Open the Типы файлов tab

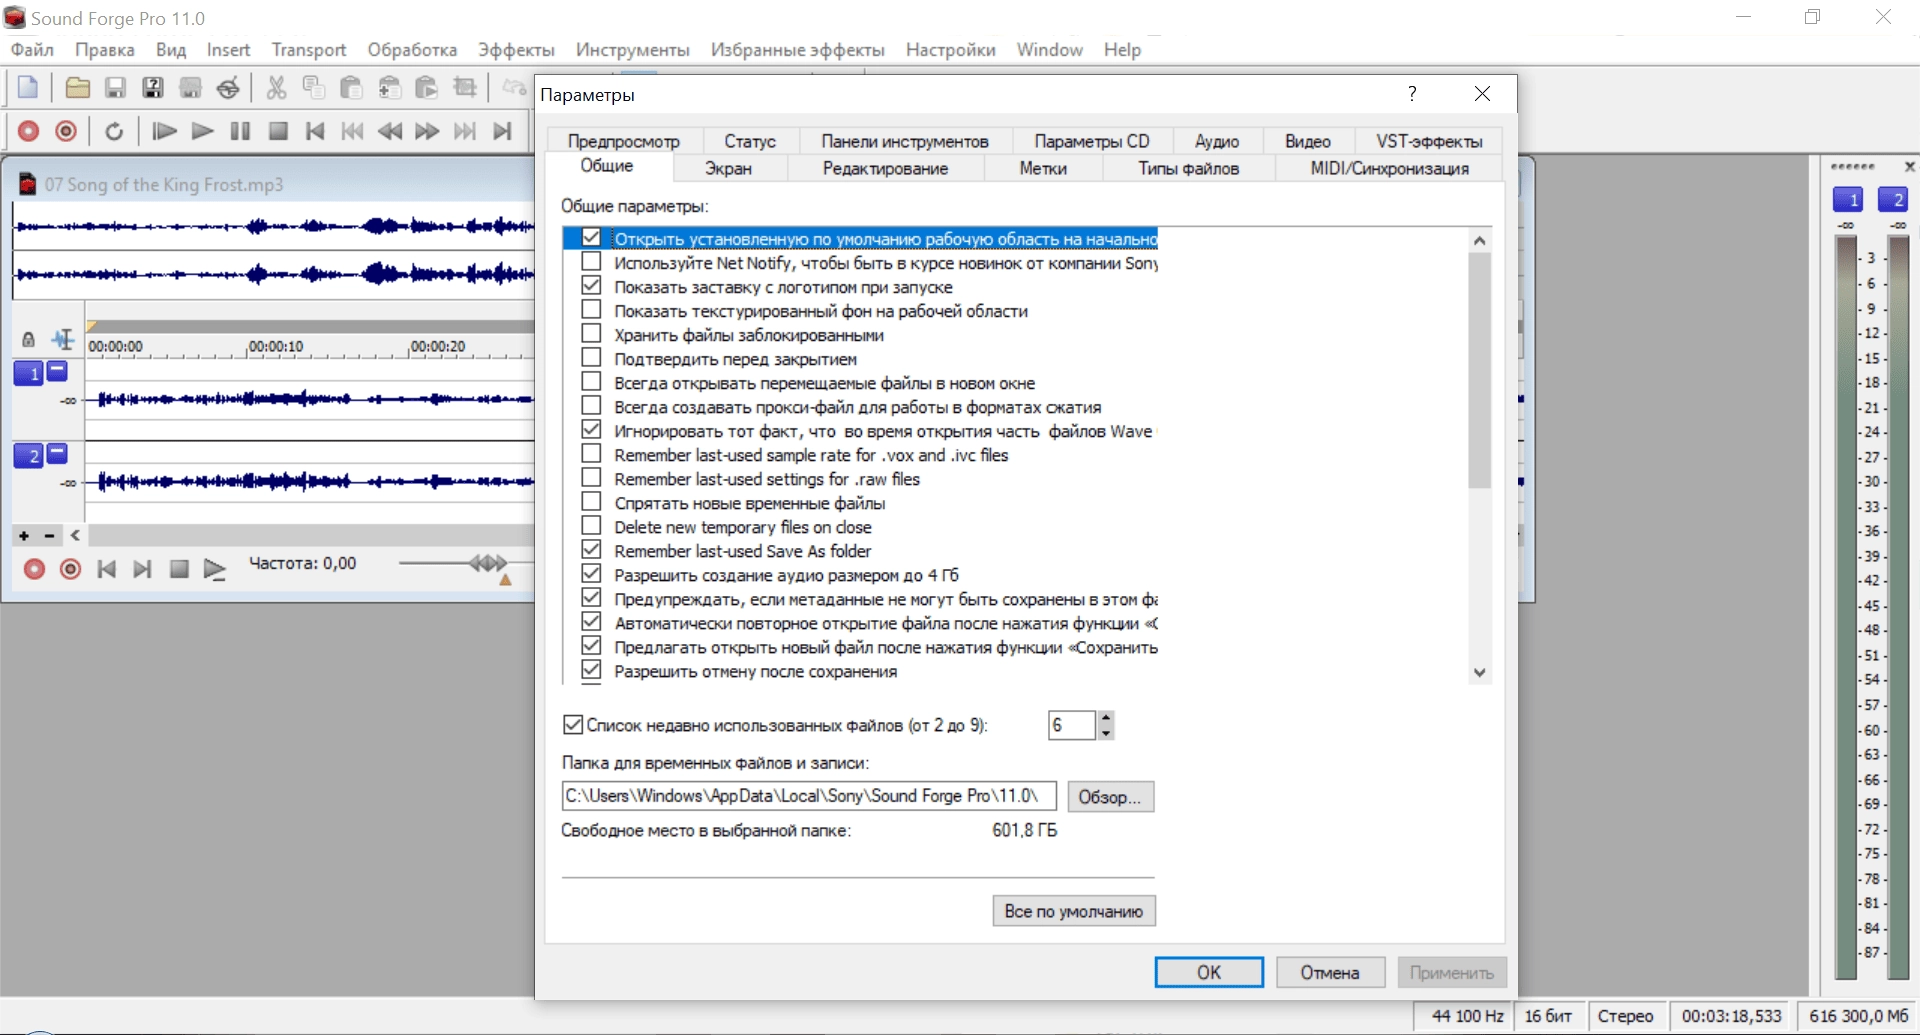pos(1188,168)
